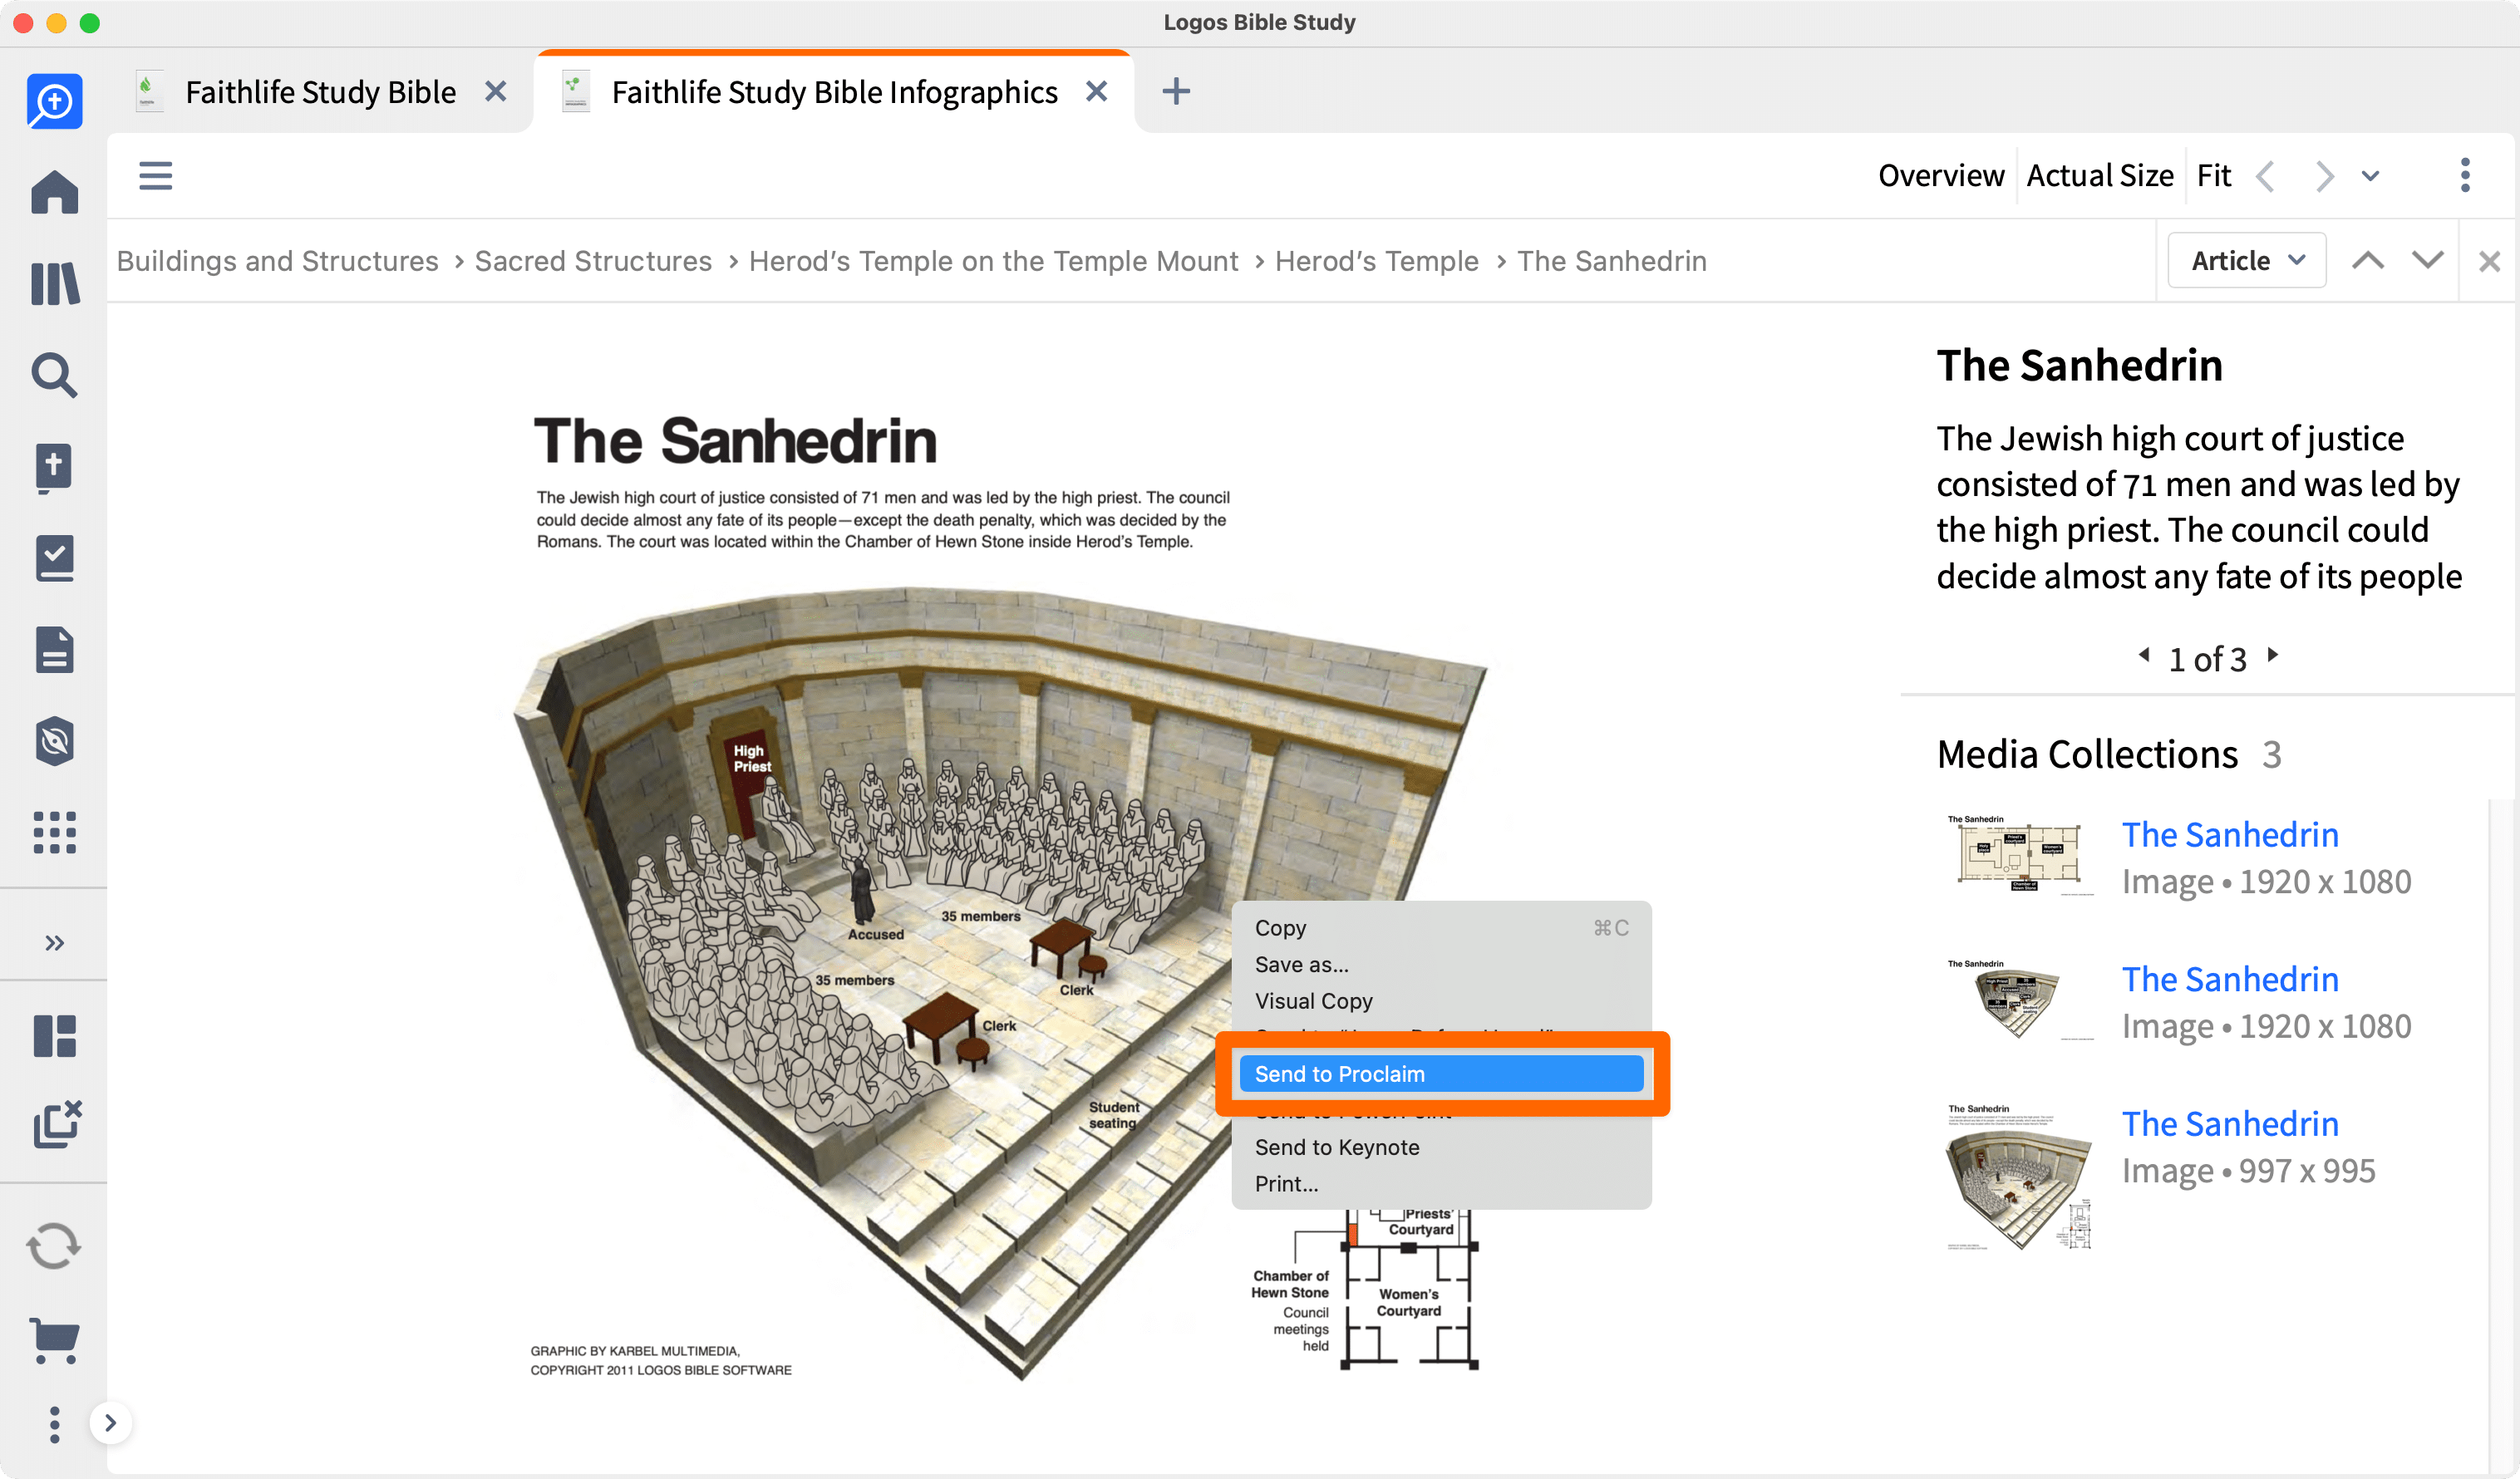Open the second The Sanhedrin 1920 x 1080 link

[2230, 979]
